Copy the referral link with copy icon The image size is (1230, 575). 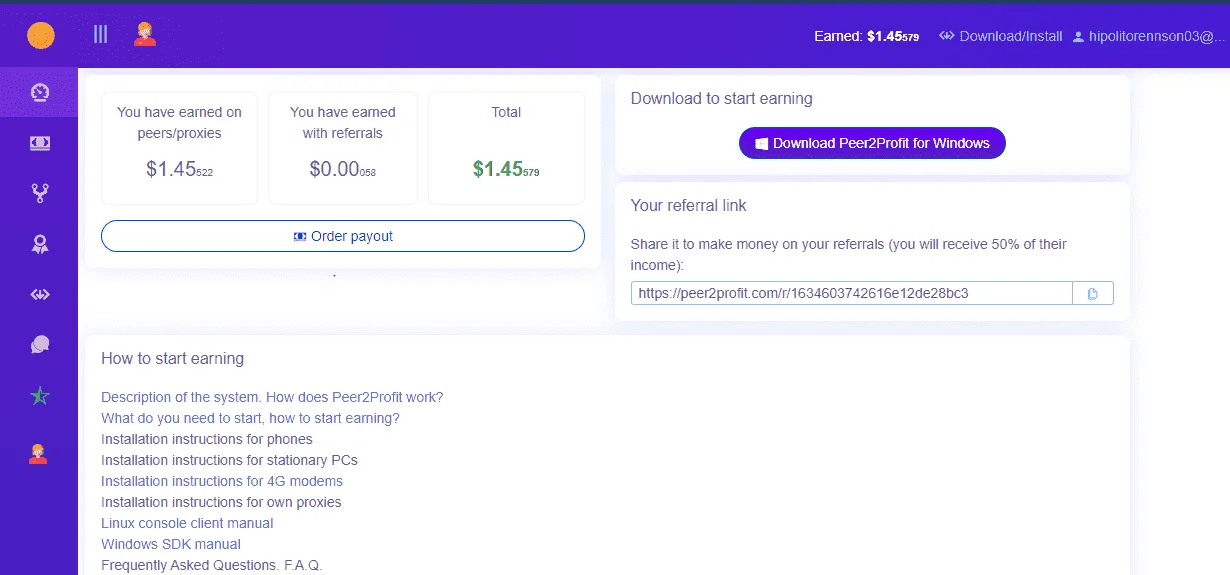(x=1093, y=293)
